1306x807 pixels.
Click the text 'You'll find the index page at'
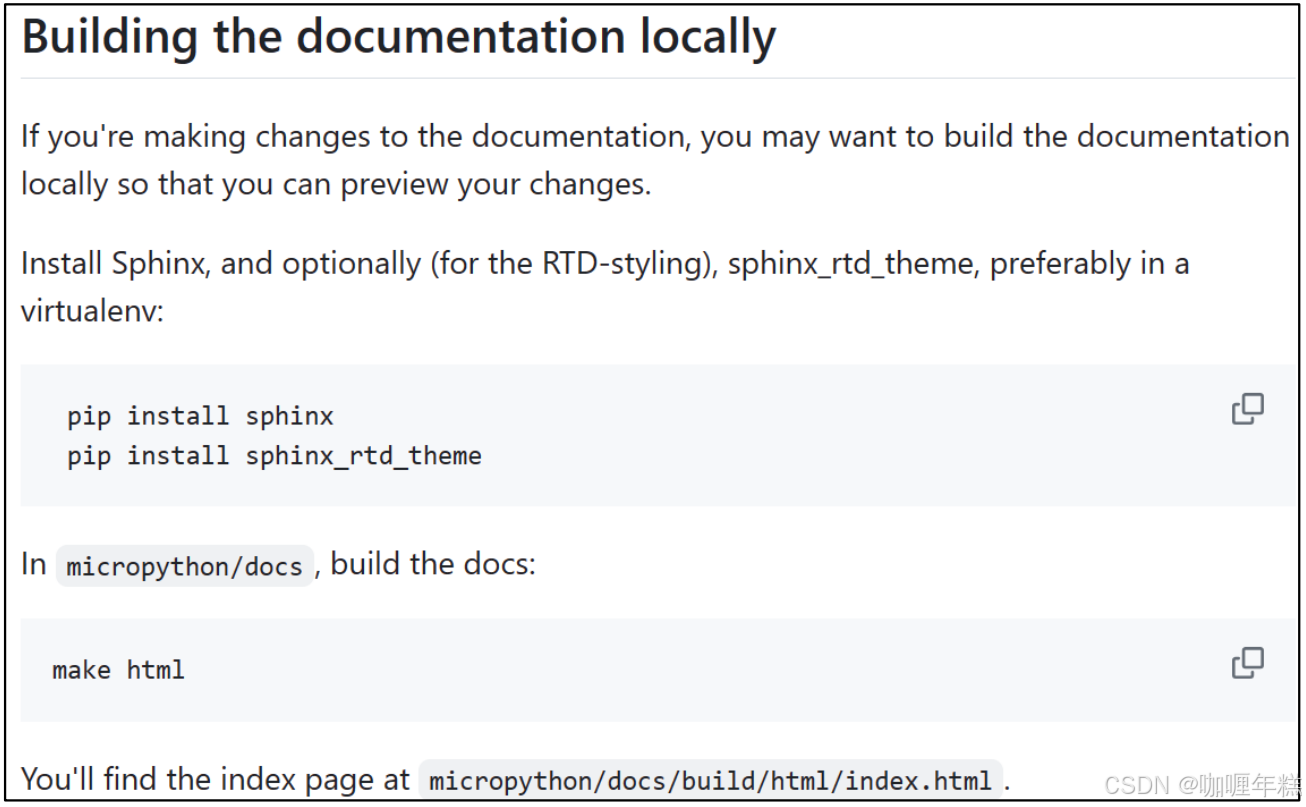(216, 779)
